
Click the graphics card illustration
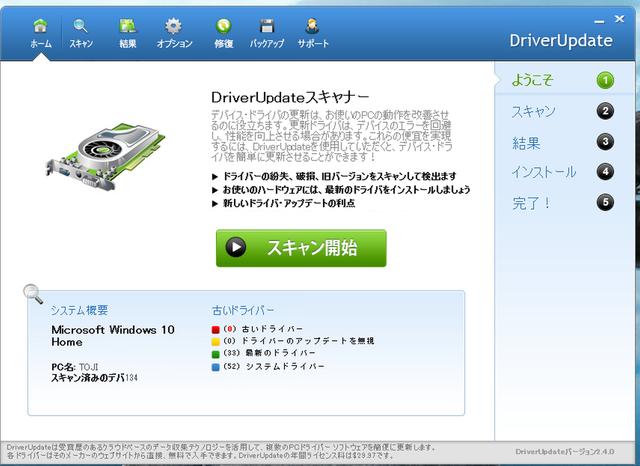[105, 157]
